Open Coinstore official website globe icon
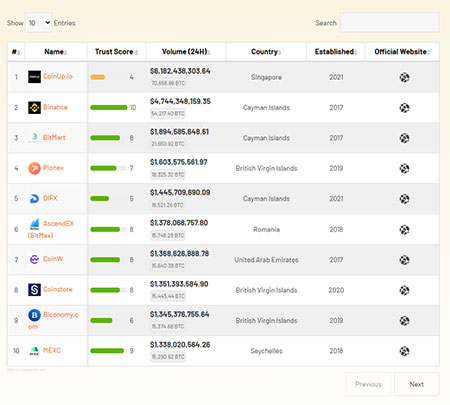 point(404,290)
